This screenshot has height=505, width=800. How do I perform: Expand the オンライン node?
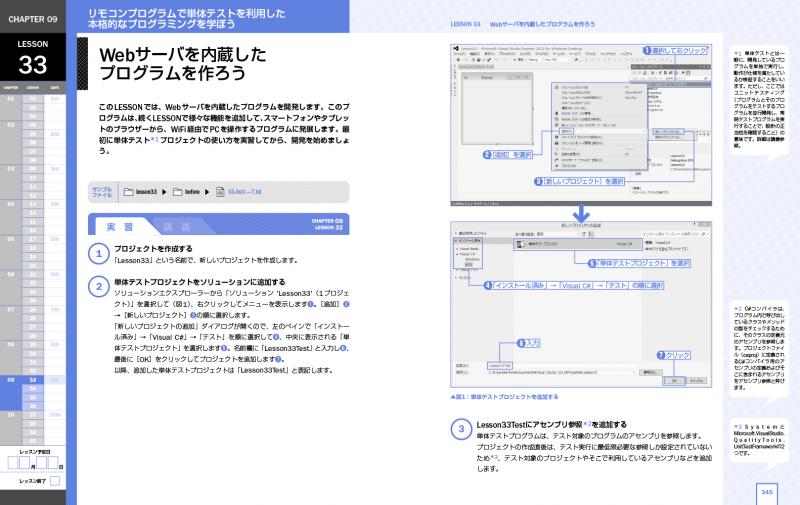coord(456,277)
